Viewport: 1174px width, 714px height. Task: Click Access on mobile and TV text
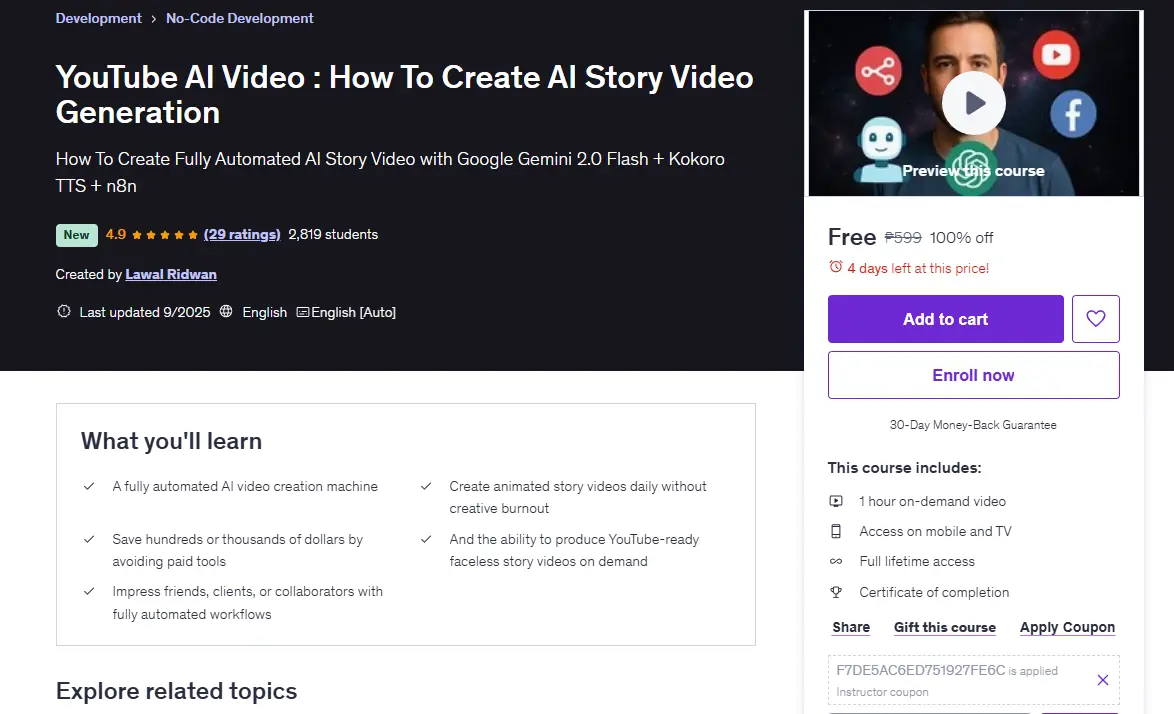coord(935,531)
